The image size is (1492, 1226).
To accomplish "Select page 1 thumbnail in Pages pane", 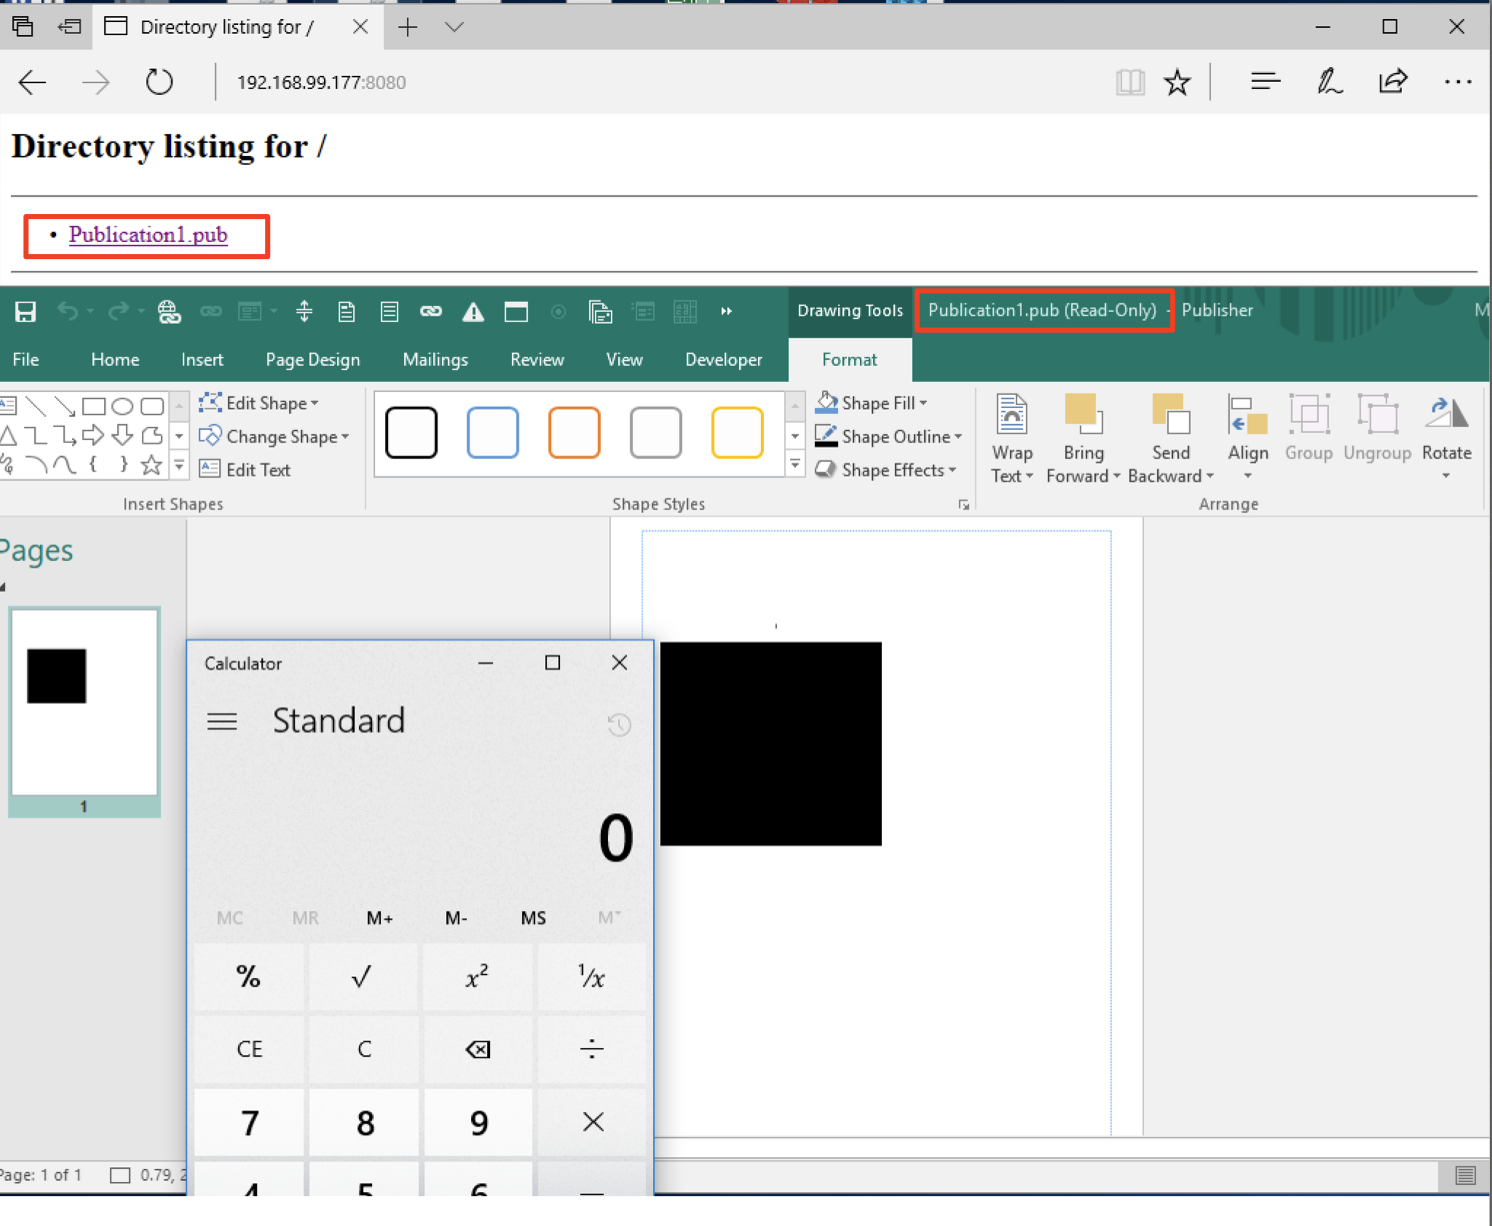I will [84, 702].
